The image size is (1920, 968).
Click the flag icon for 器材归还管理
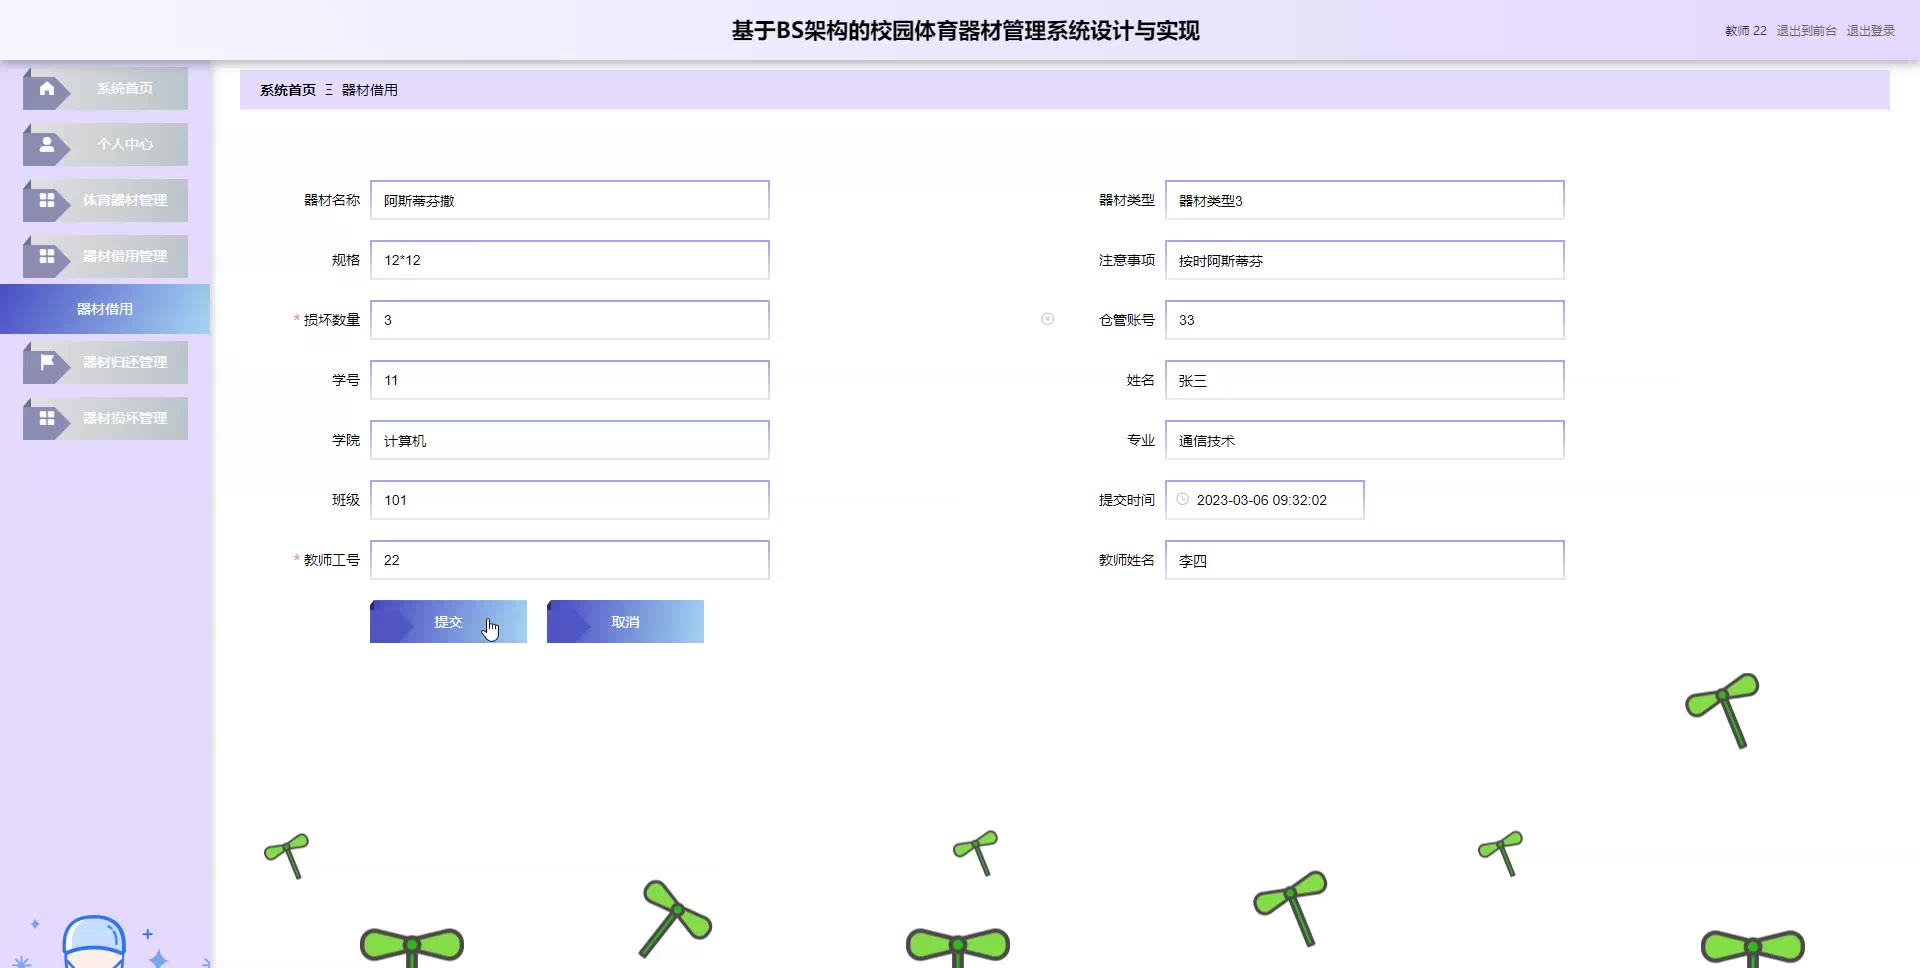coord(47,362)
